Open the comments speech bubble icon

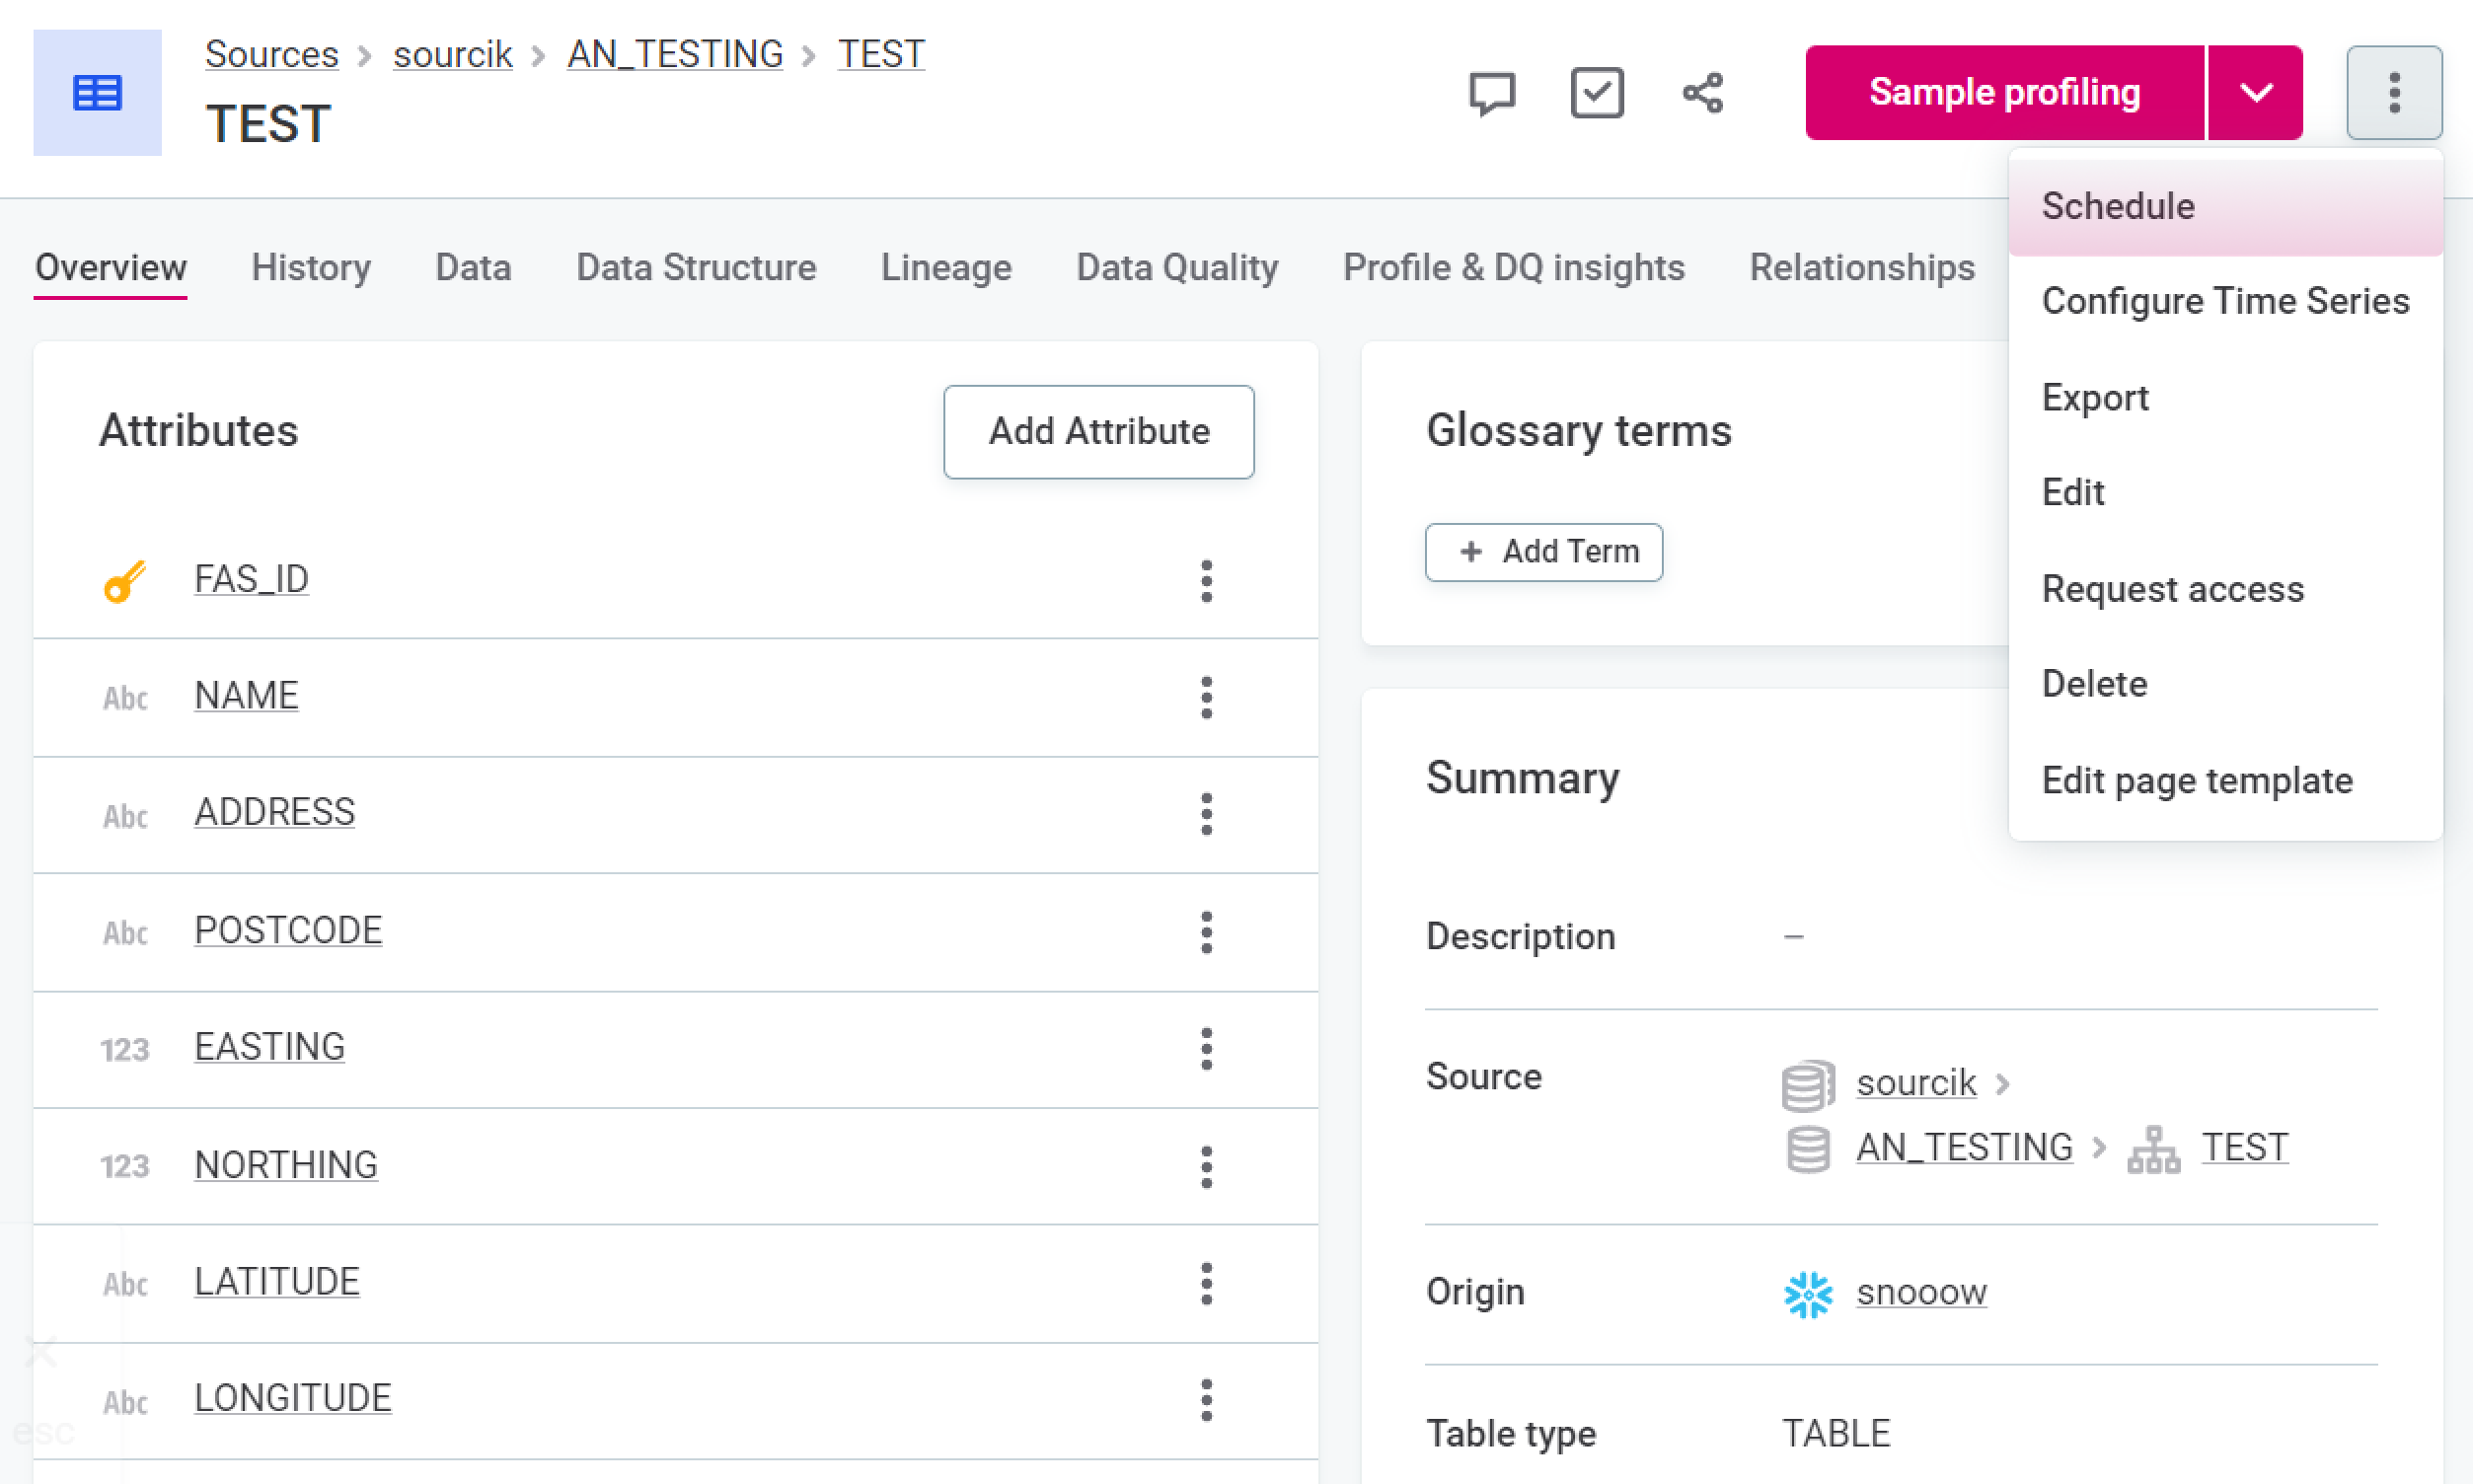[1491, 93]
